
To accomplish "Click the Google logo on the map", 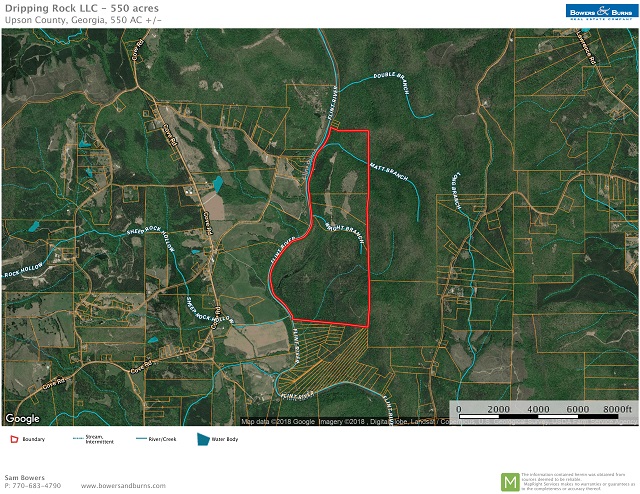I will coord(23,418).
